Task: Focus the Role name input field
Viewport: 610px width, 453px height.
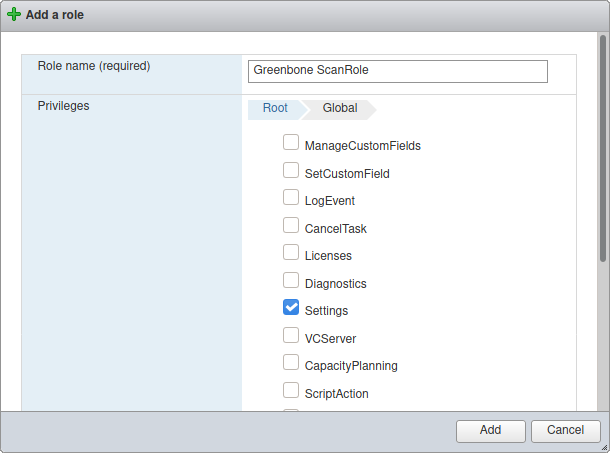Action: click(397, 71)
